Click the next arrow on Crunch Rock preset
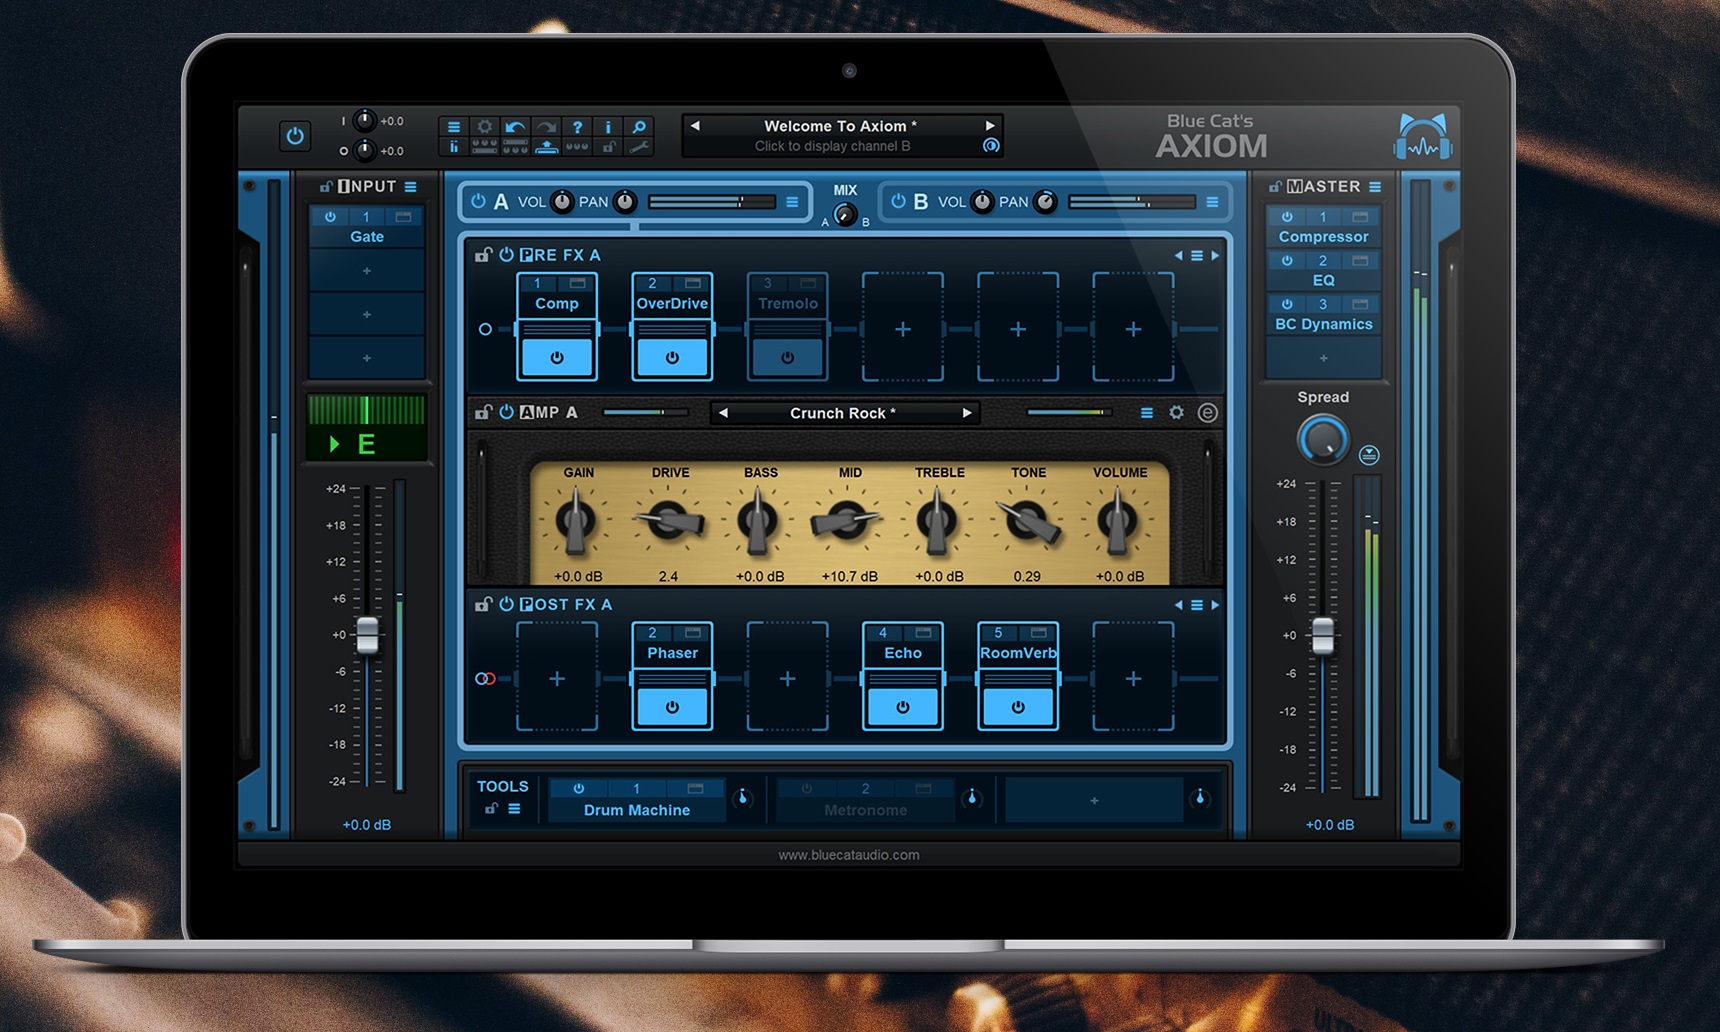1720x1032 pixels. click(x=967, y=412)
